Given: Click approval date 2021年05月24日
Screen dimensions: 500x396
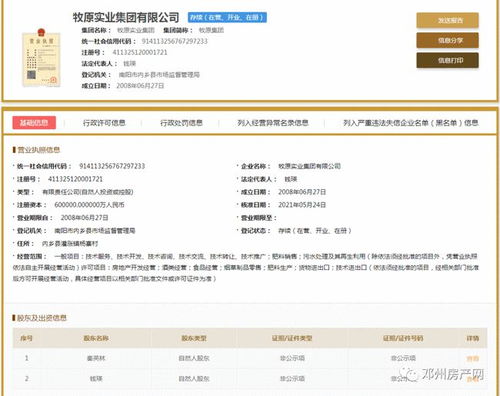Looking at the screenshot, I should 302,205.
